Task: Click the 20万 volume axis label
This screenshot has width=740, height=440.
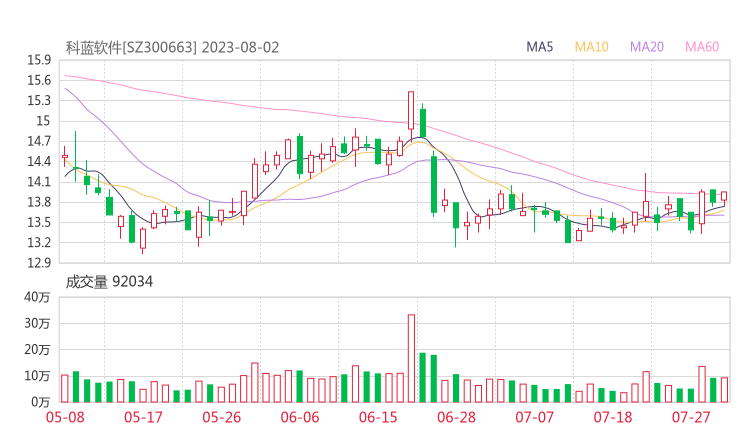Action: coord(37,350)
